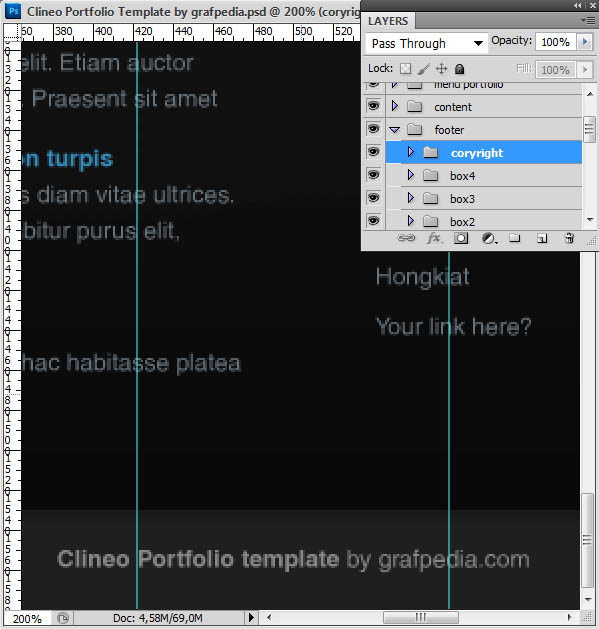
Task: Select the content layer group
Action: (x=483, y=106)
